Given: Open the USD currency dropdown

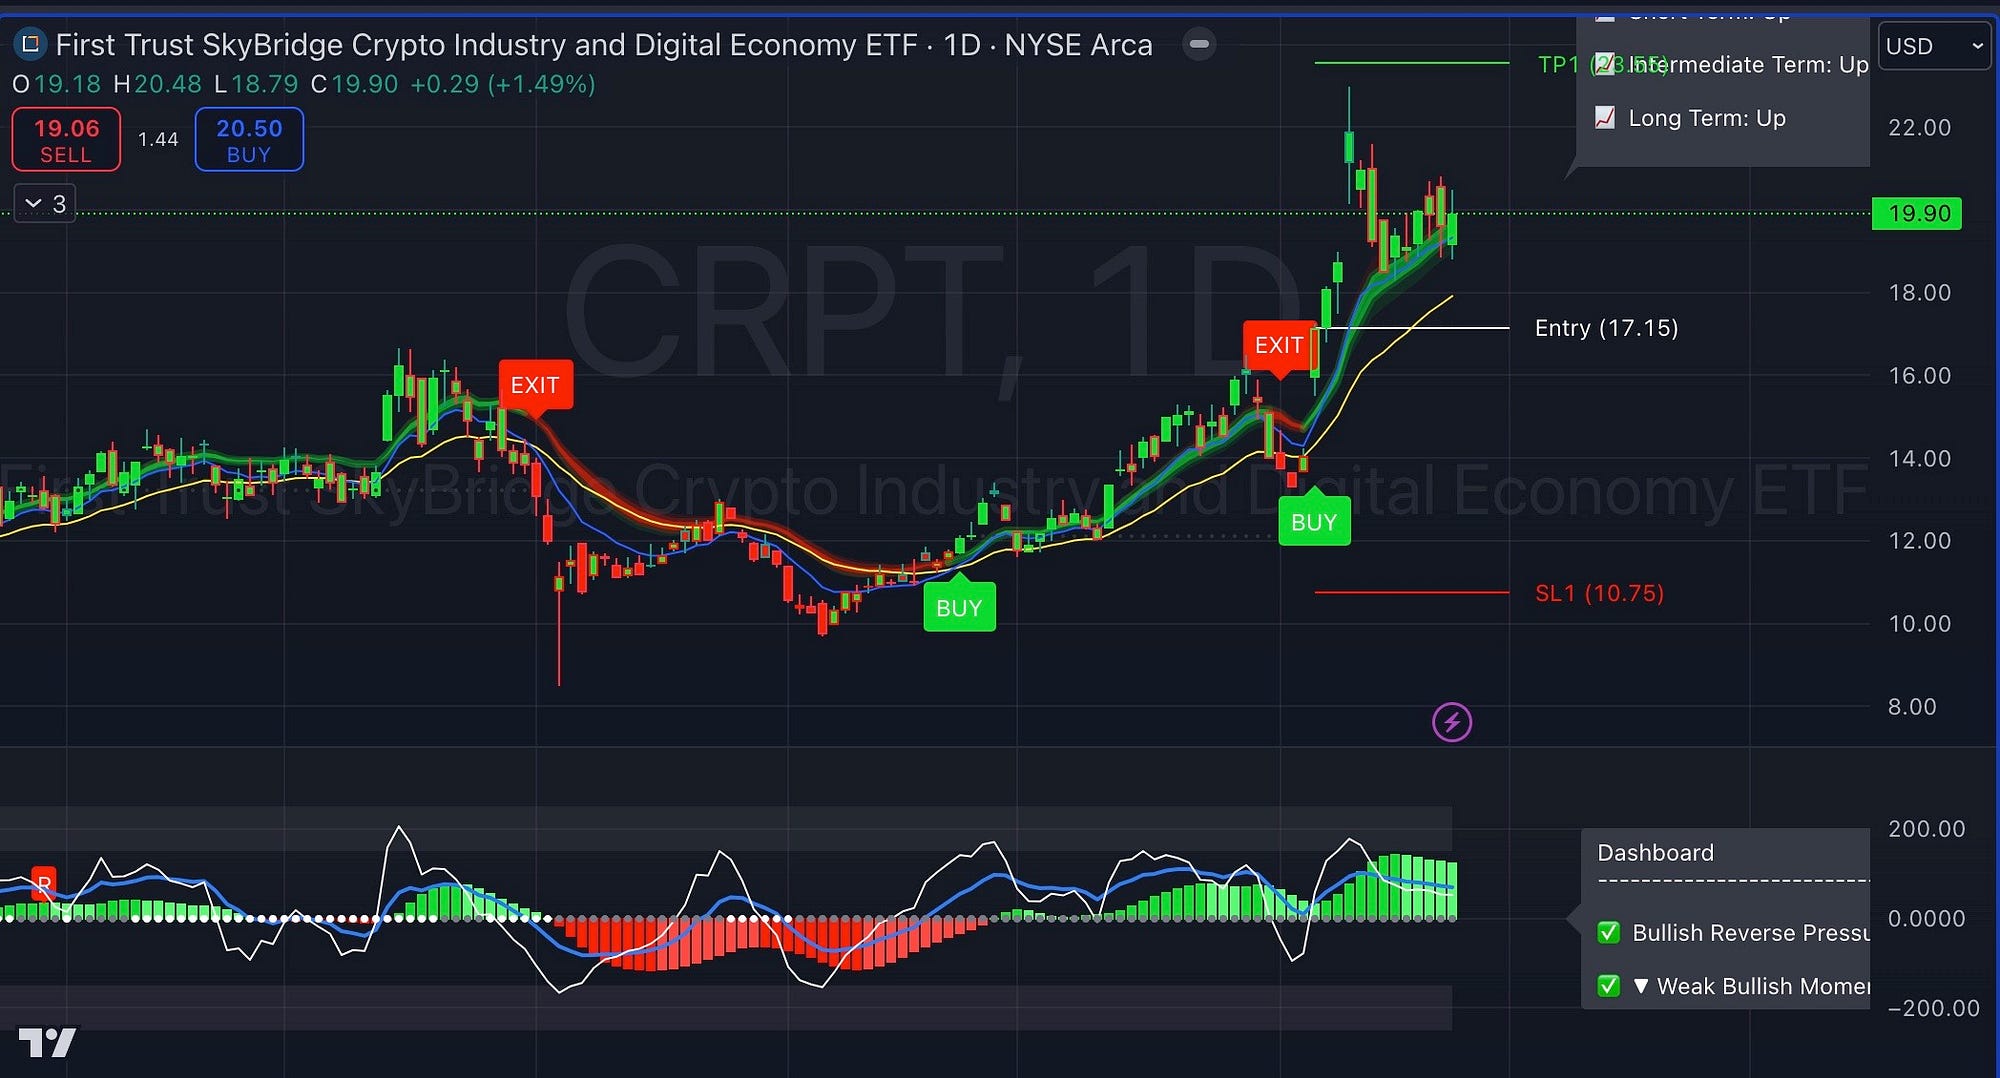Looking at the screenshot, I should pos(1934,46).
